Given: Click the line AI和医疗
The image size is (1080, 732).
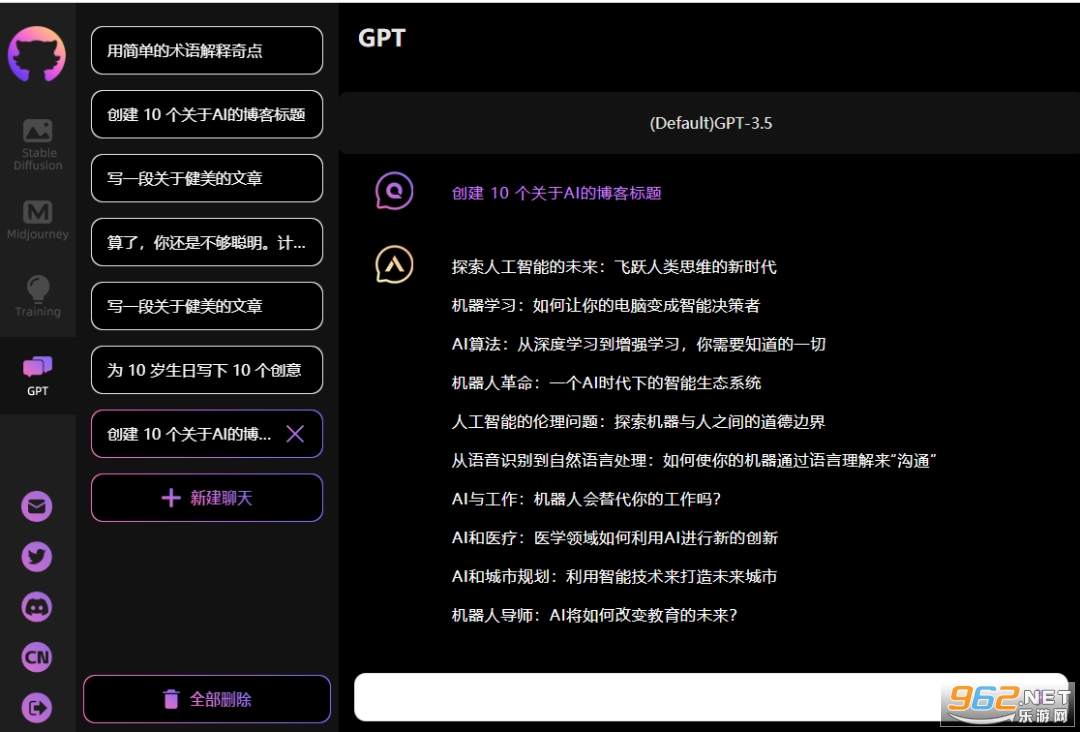Looking at the screenshot, I should click(614, 537).
